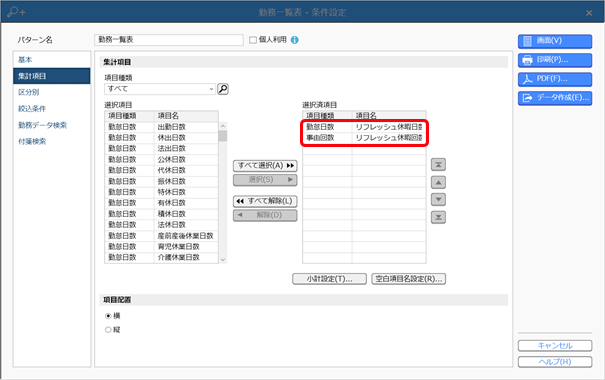
Task: Click the magnifier search icon beside 項目種類
Action: coord(223,89)
